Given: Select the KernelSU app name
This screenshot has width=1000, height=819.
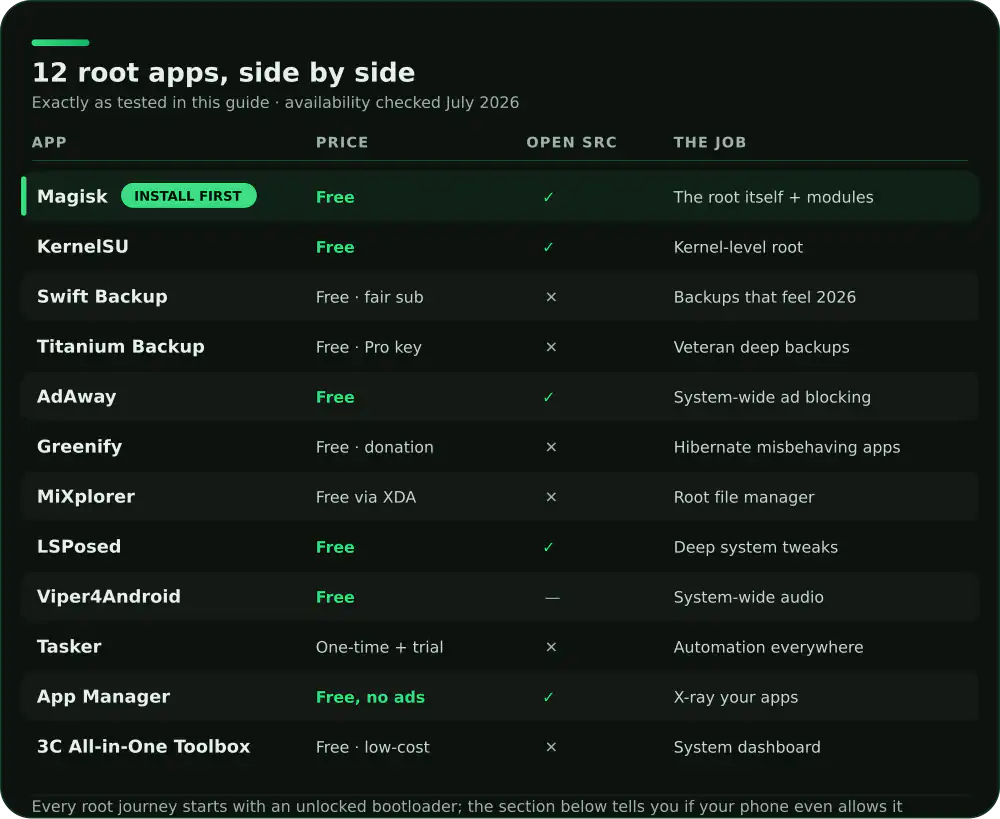Looking at the screenshot, I should point(83,246).
